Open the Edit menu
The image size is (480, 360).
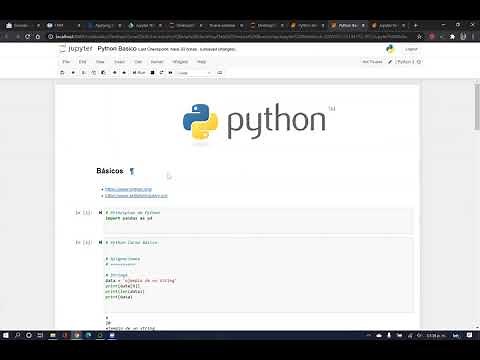(82, 62)
